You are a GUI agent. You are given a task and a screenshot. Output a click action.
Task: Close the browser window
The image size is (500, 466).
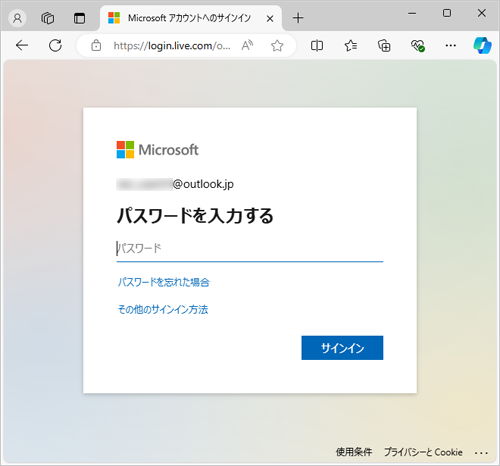pyautogui.click(x=482, y=13)
